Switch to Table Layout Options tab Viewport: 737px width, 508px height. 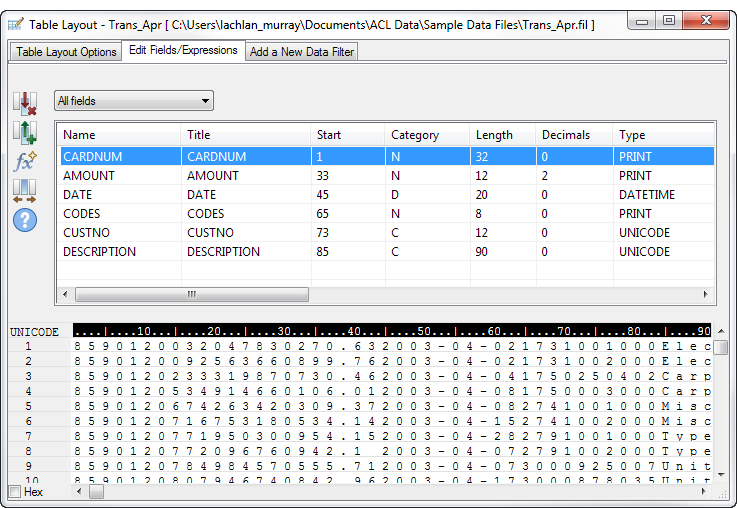66,52
